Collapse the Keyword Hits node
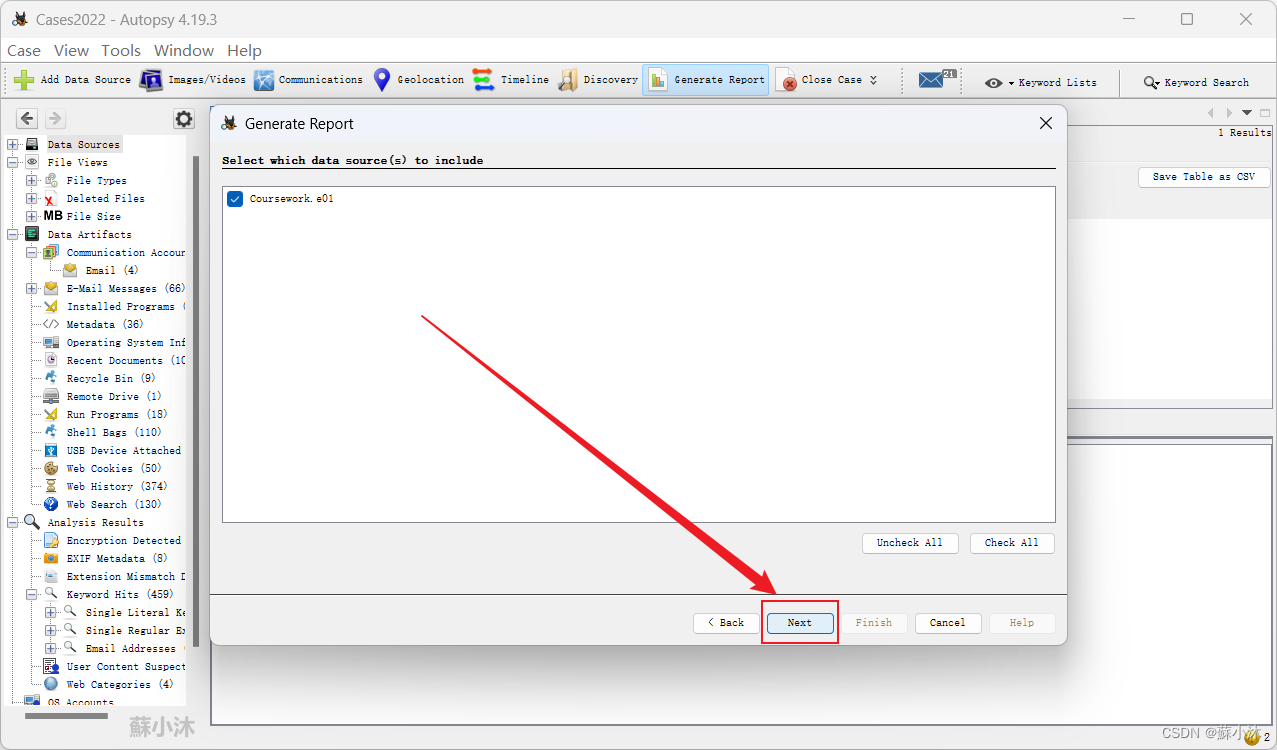 pos(32,595)
